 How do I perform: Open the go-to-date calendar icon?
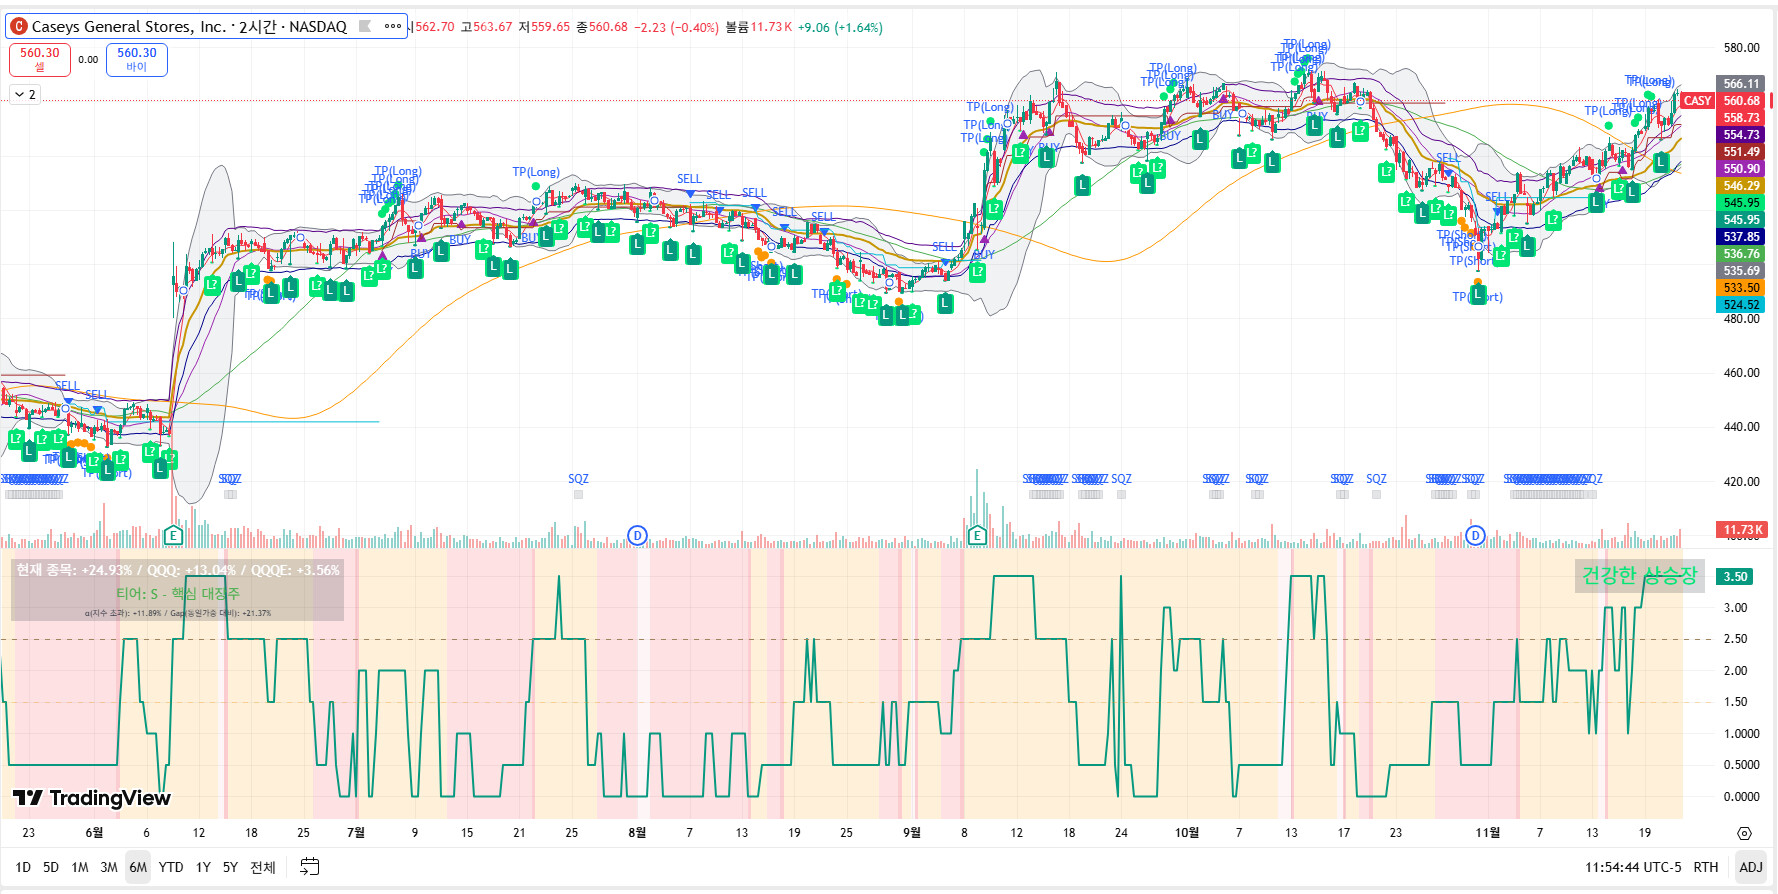(310, 867)
